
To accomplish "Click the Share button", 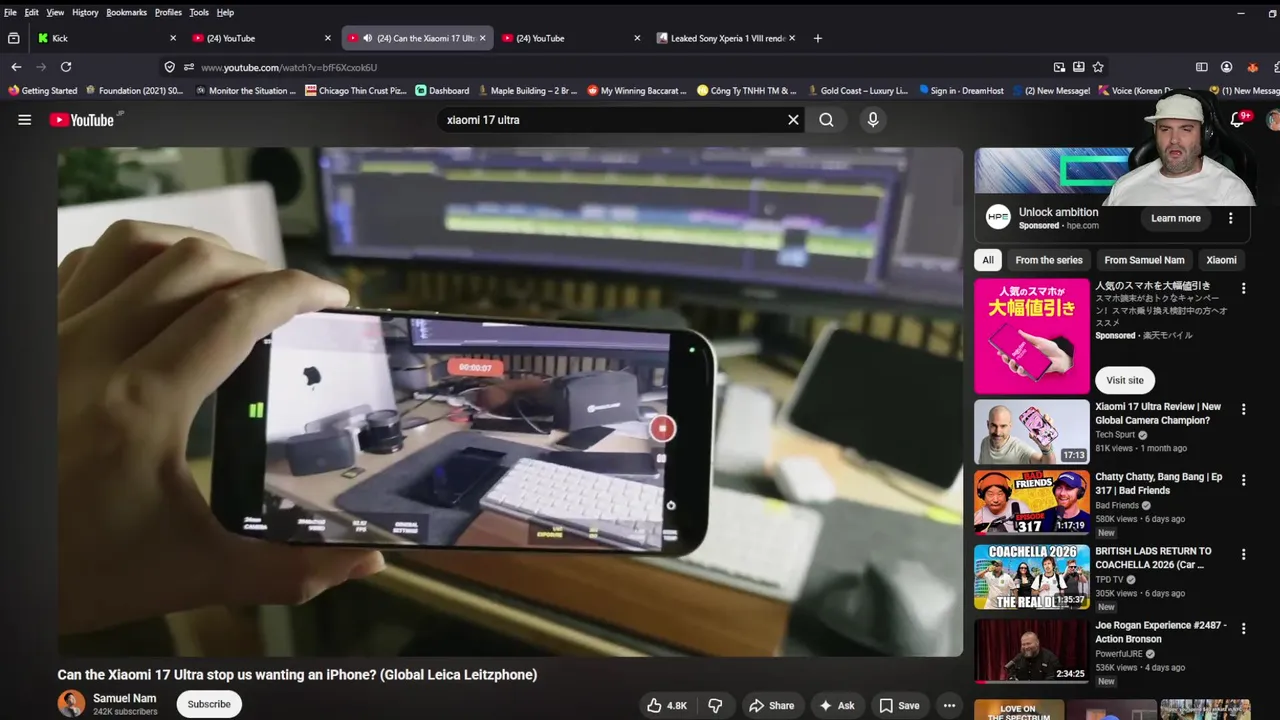I will [772, 705].
